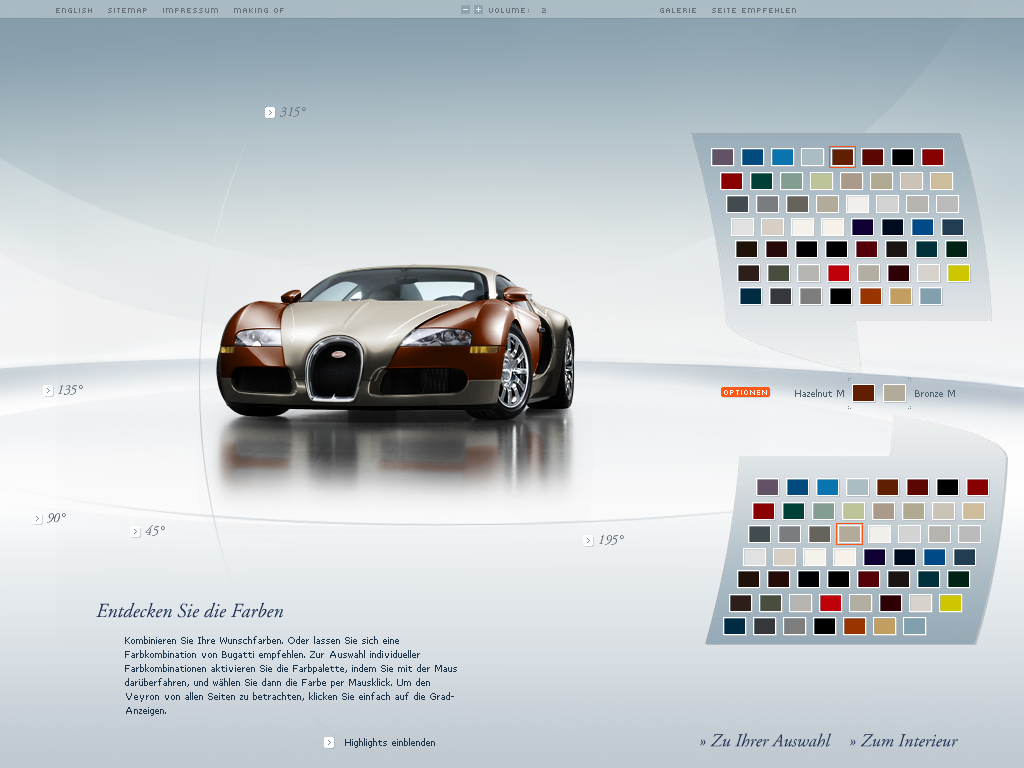
Task: Continue to Zum Interieur
Action: tap(903, 741)
